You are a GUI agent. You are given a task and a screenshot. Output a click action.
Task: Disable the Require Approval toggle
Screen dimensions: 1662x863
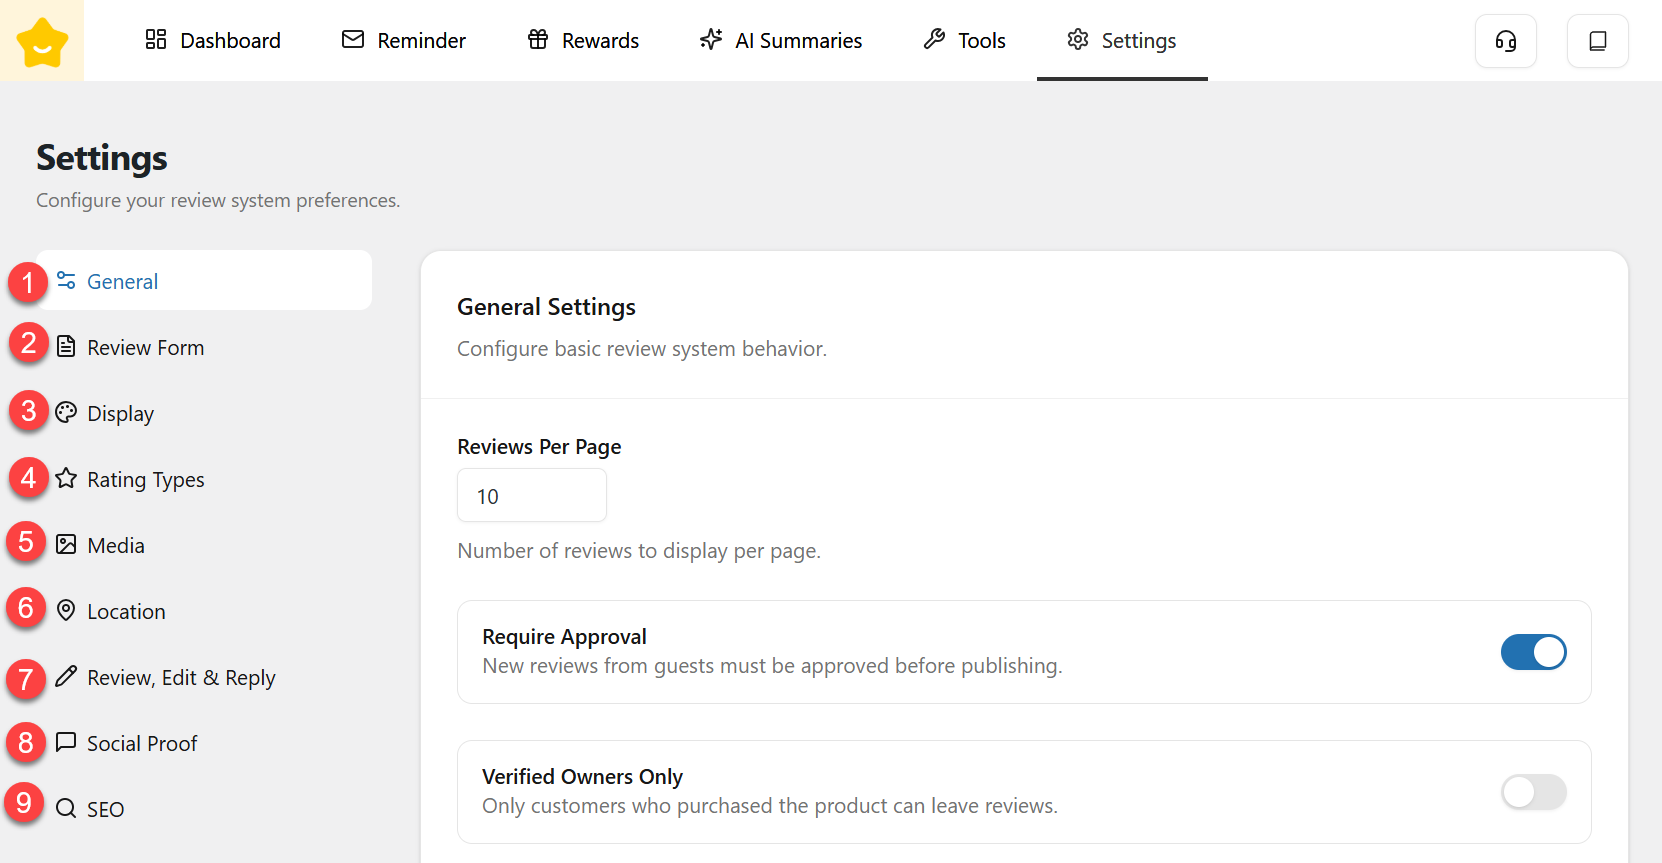pos(1533,652)
